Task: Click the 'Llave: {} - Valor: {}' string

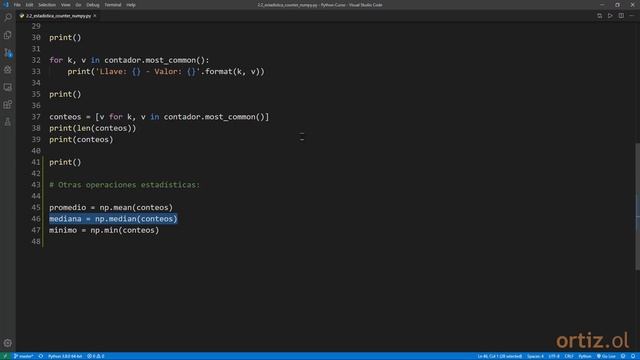Action: pyautogui.click(x=148, y=71)
